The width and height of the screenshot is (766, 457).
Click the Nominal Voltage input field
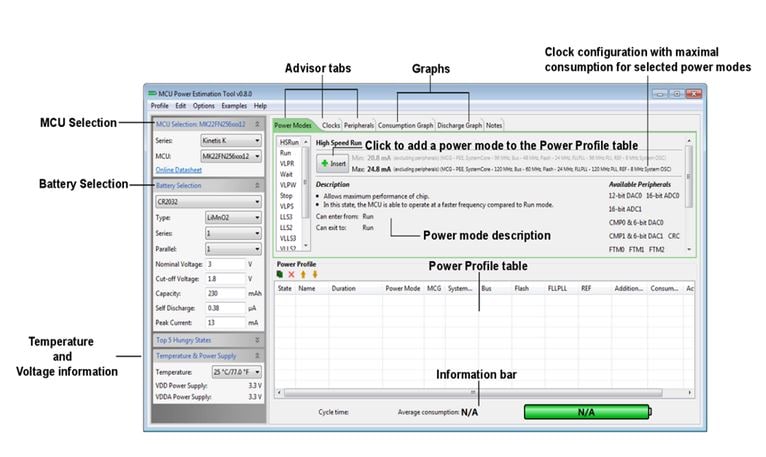coord(224,263)
